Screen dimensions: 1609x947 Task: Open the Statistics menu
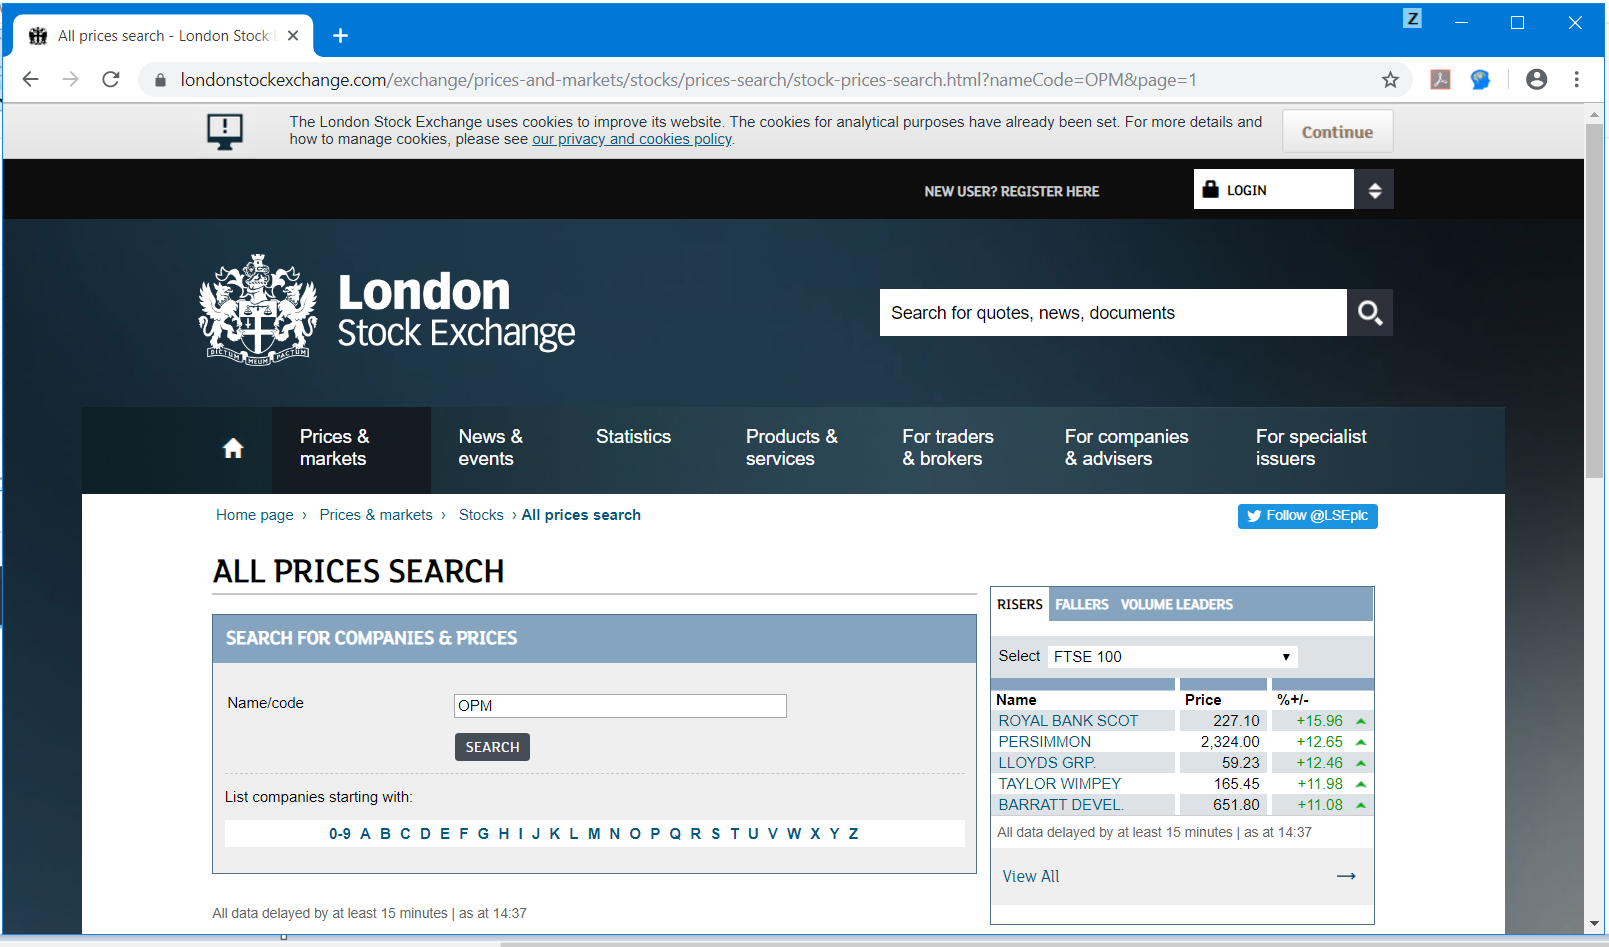coord(633,437)
